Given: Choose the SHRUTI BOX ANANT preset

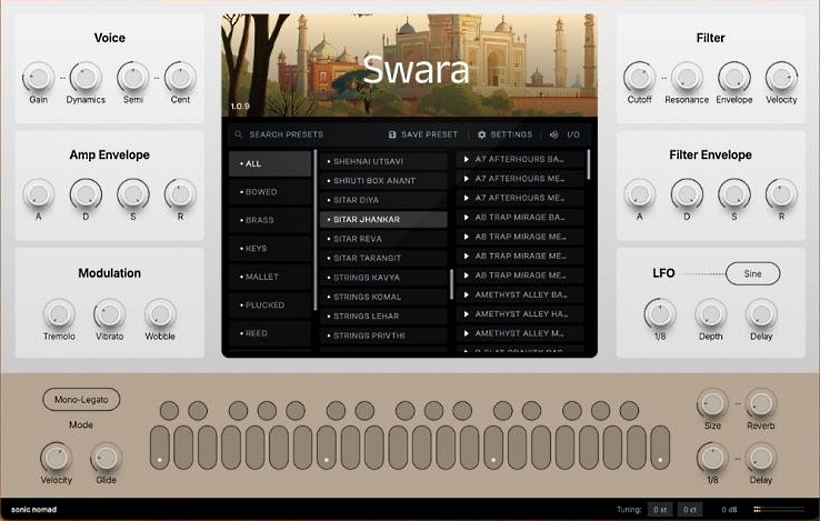Looking at the screenshot, I should (383, 180).
